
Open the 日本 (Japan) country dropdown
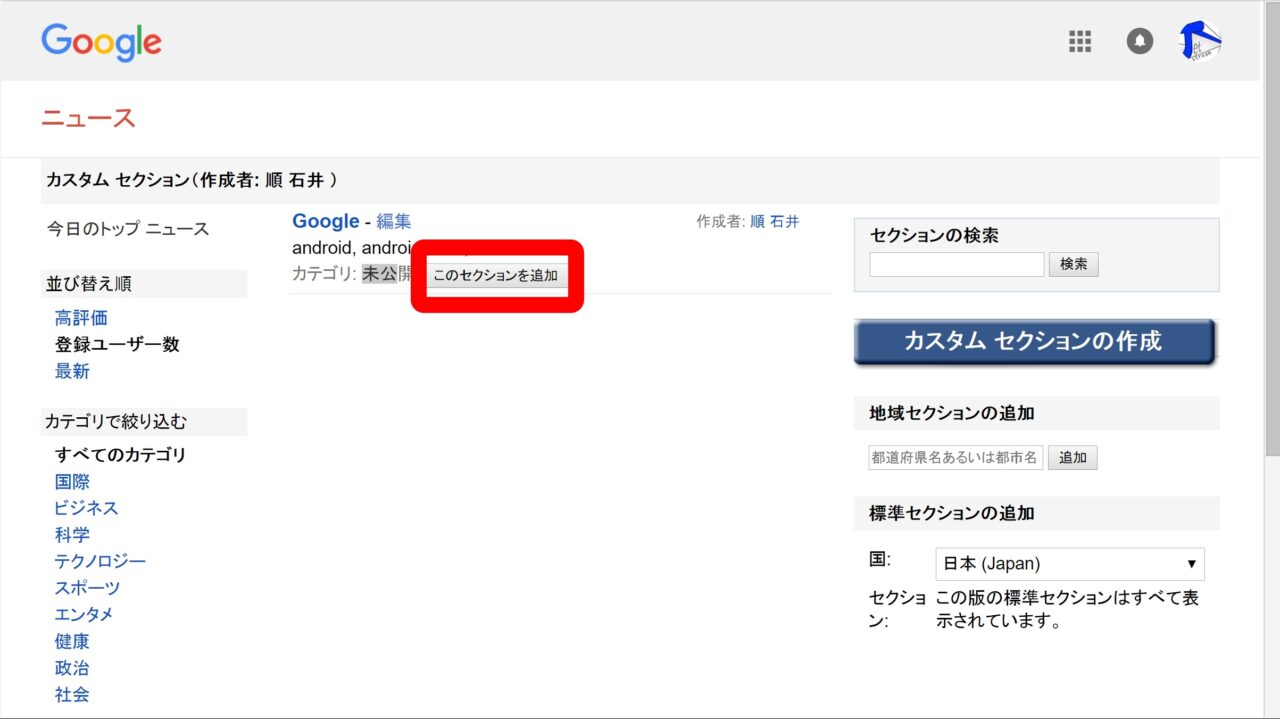click(1069, 564)
